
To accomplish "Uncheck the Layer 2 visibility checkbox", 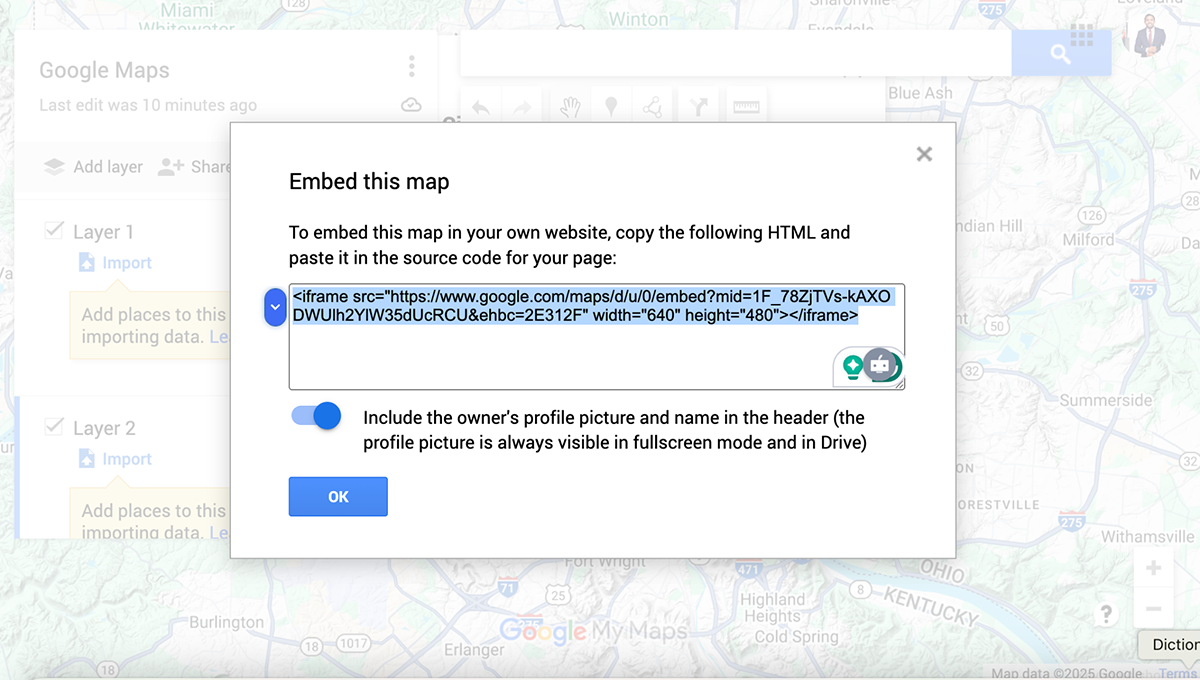I will tap(55, 427).
